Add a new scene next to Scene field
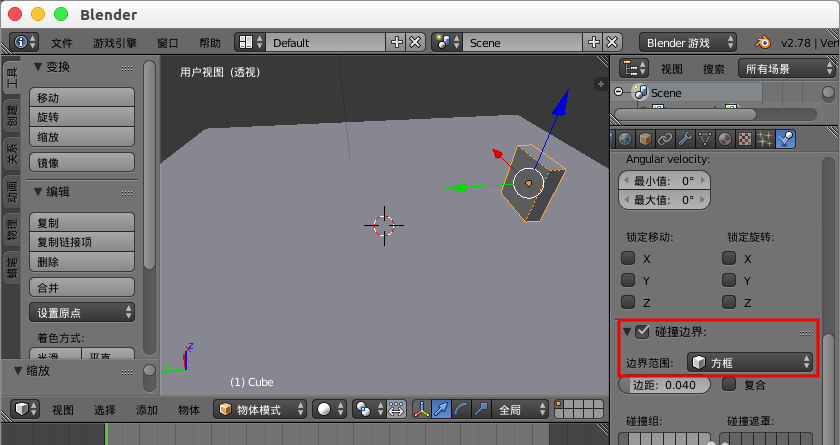 [594, 42]
